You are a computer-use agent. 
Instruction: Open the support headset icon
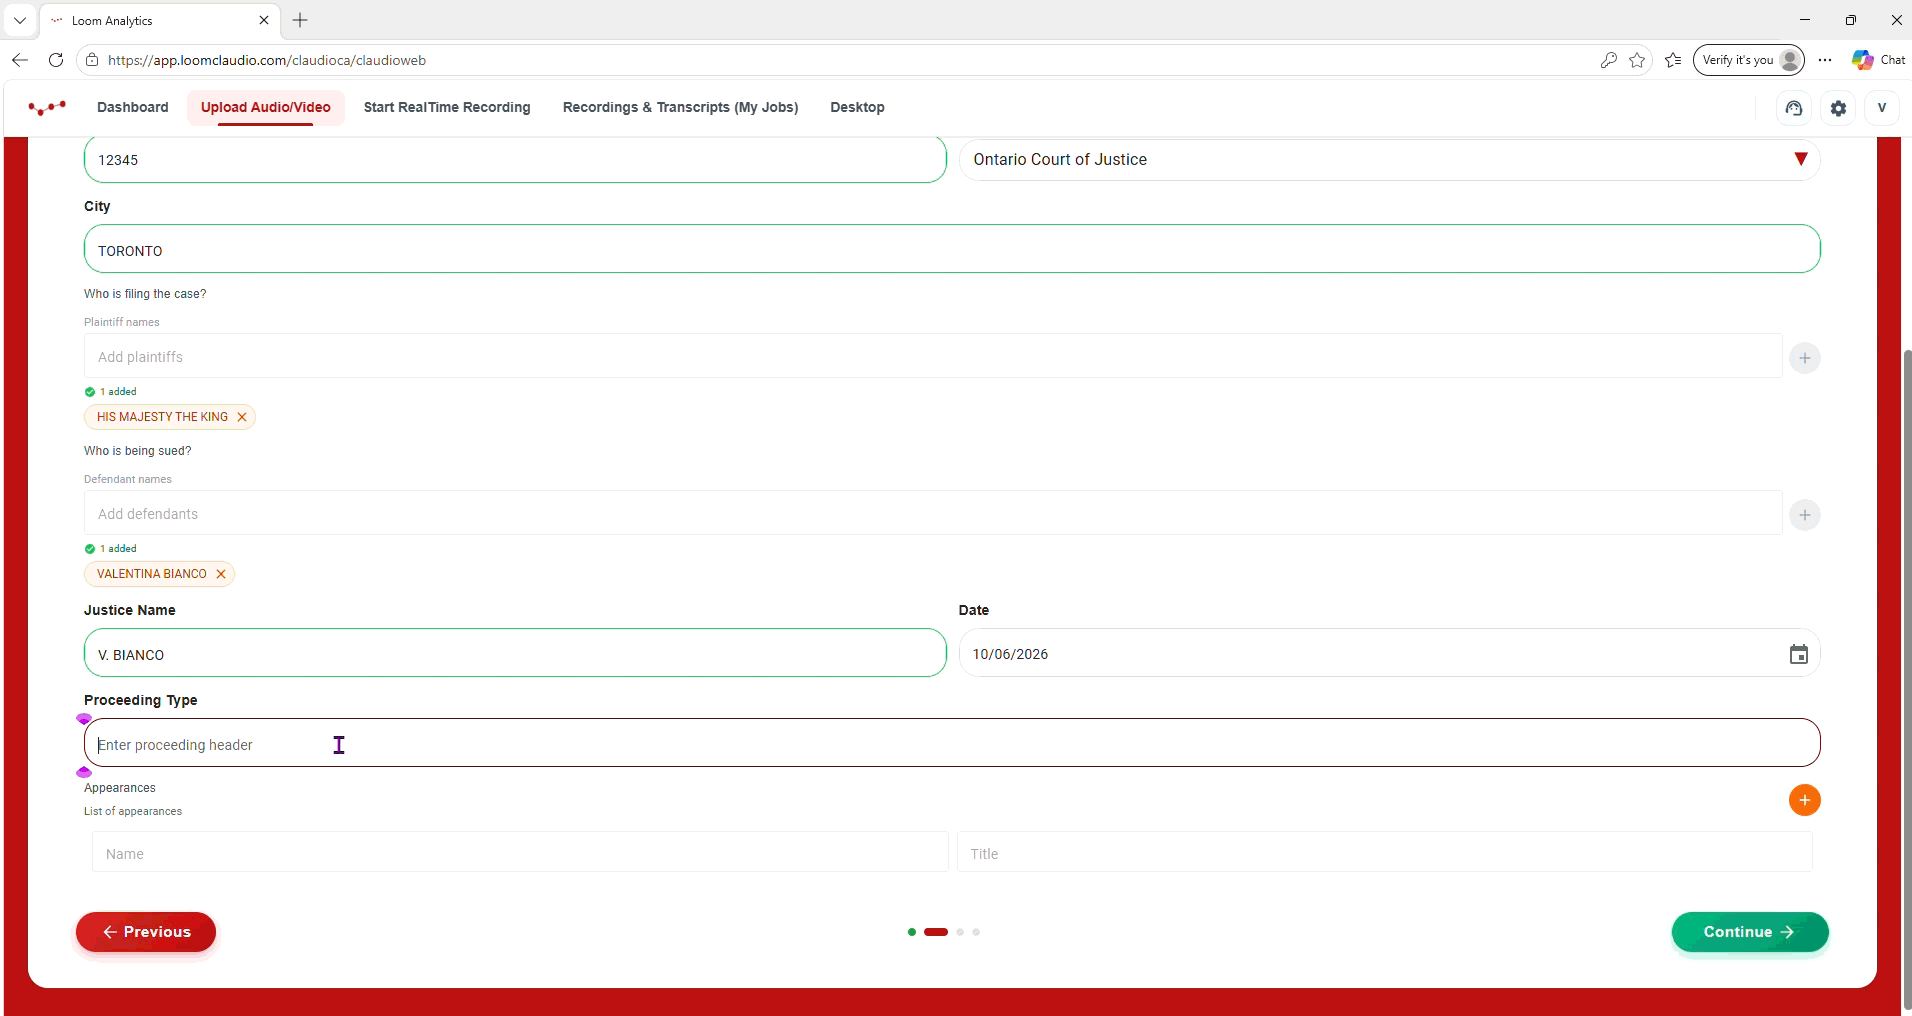pyautogui.click(x=1794, y=108)
